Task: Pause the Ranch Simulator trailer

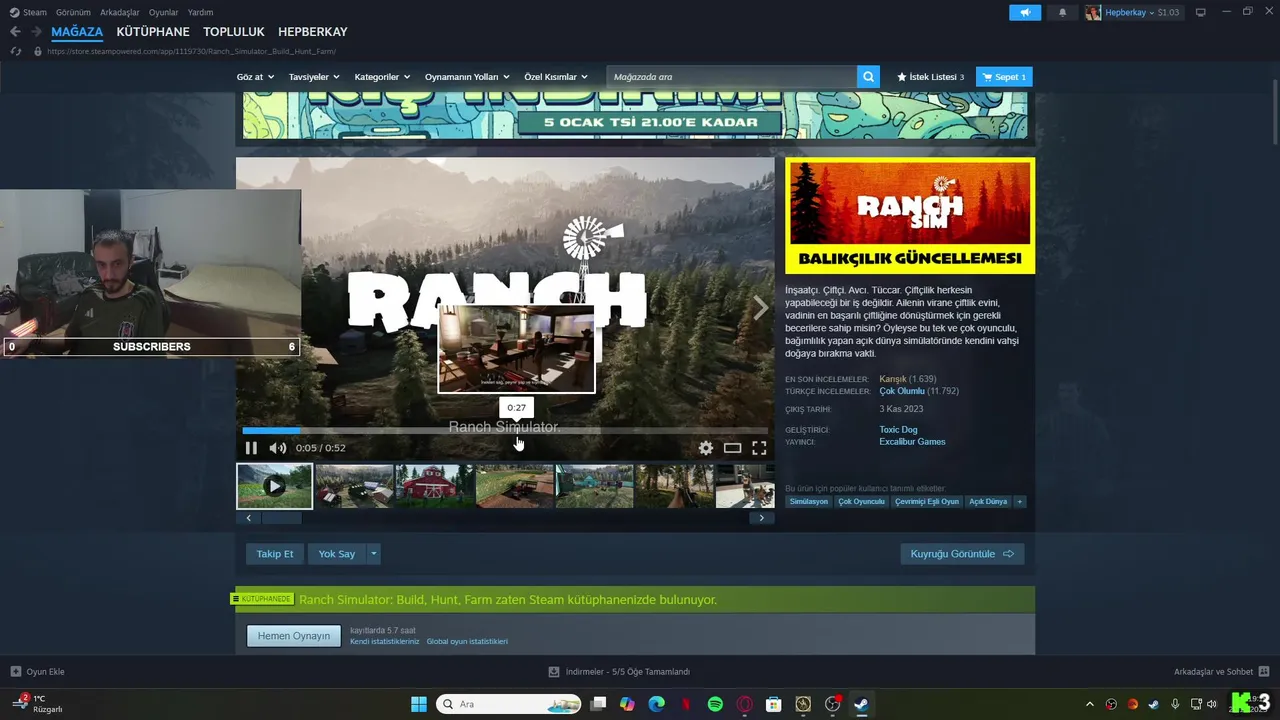Action: (251, 448)
